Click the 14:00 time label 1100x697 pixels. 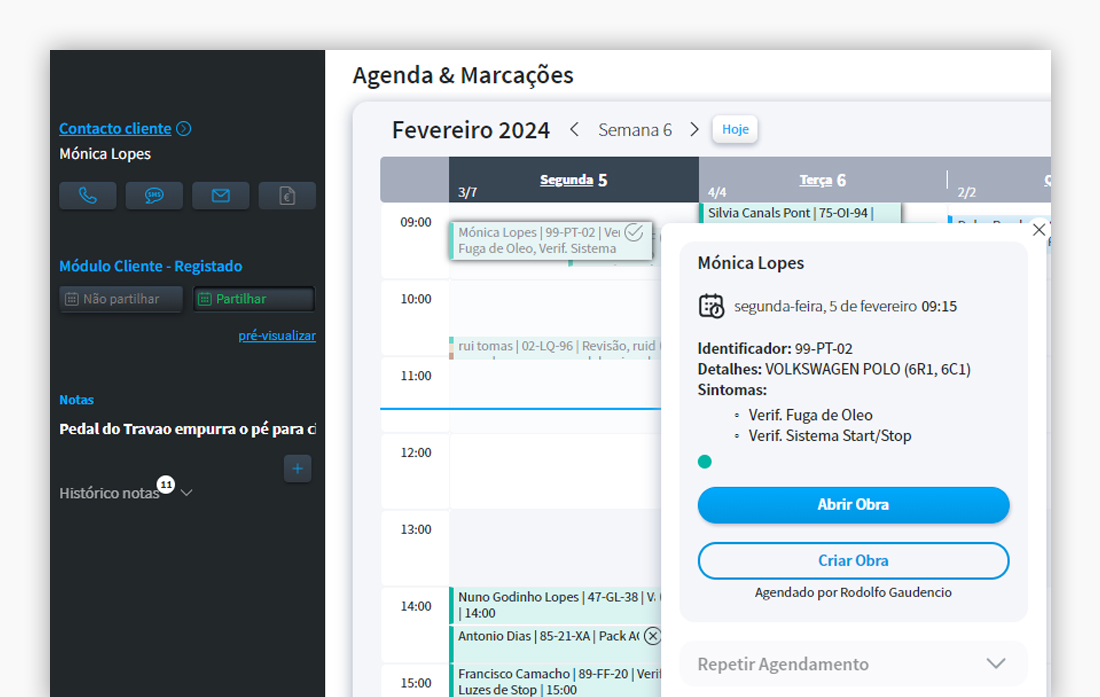click(x=416, y=607)
